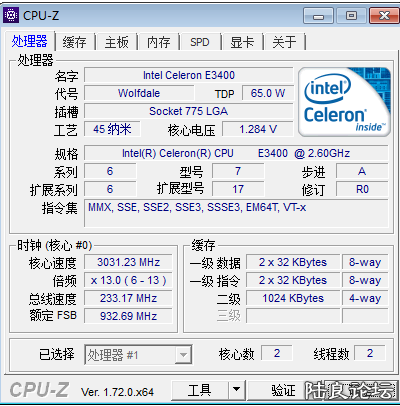
Task: Click the instruction set list MMX, SSE...
Action: tap(236, 213)
